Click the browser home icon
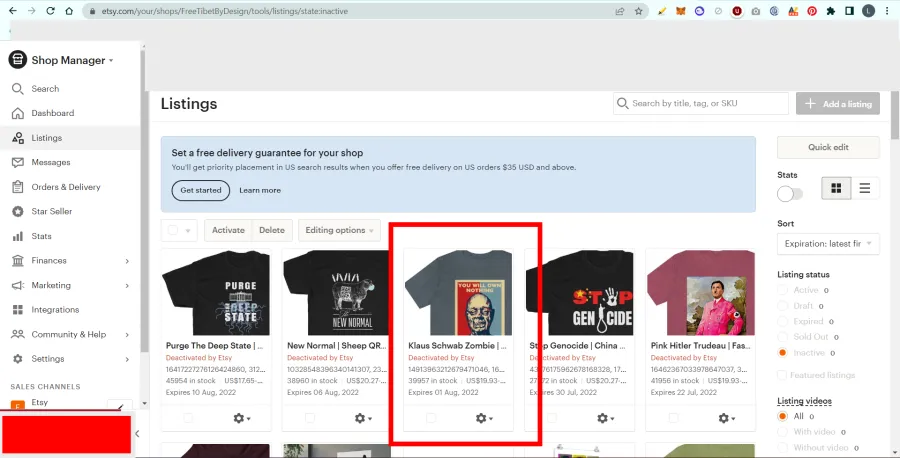Image resolution: width=900 pixels, height=458 pixels. point(69,11)
